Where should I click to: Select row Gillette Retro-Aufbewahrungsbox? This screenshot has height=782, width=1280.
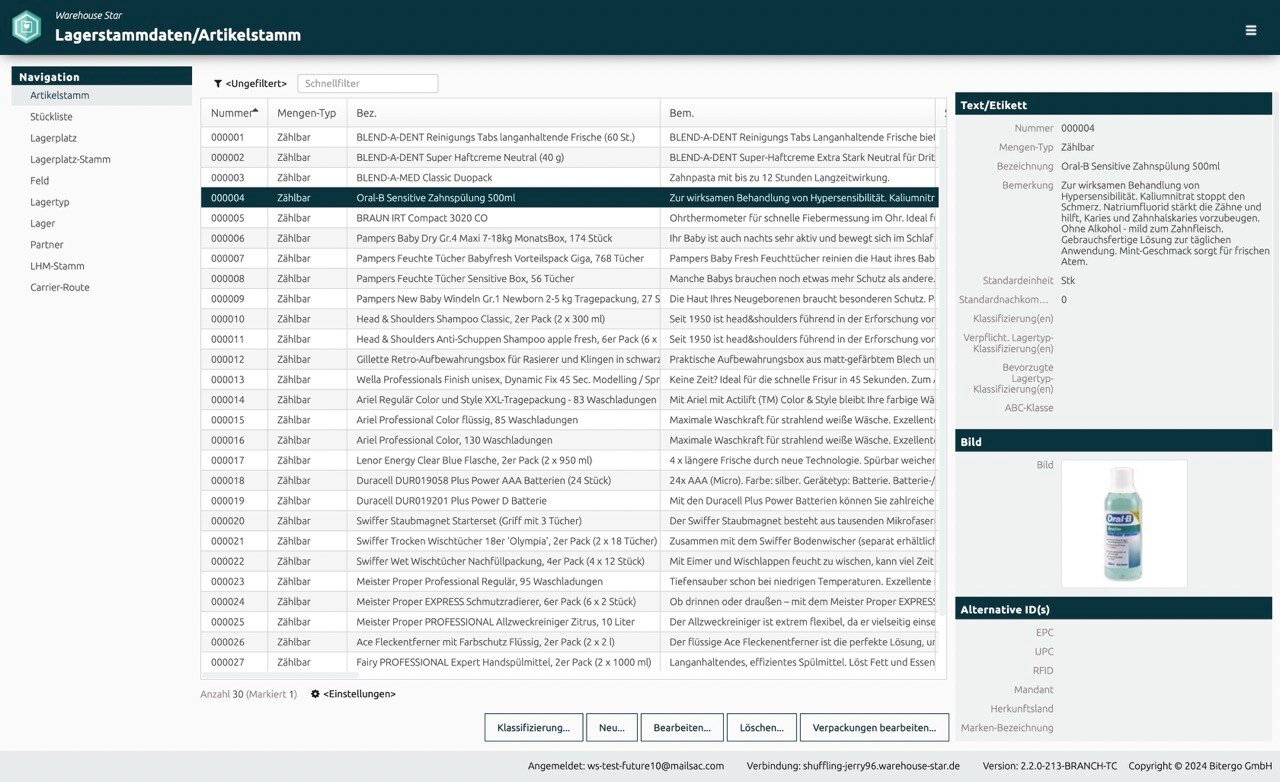click(x=569, y=359)
